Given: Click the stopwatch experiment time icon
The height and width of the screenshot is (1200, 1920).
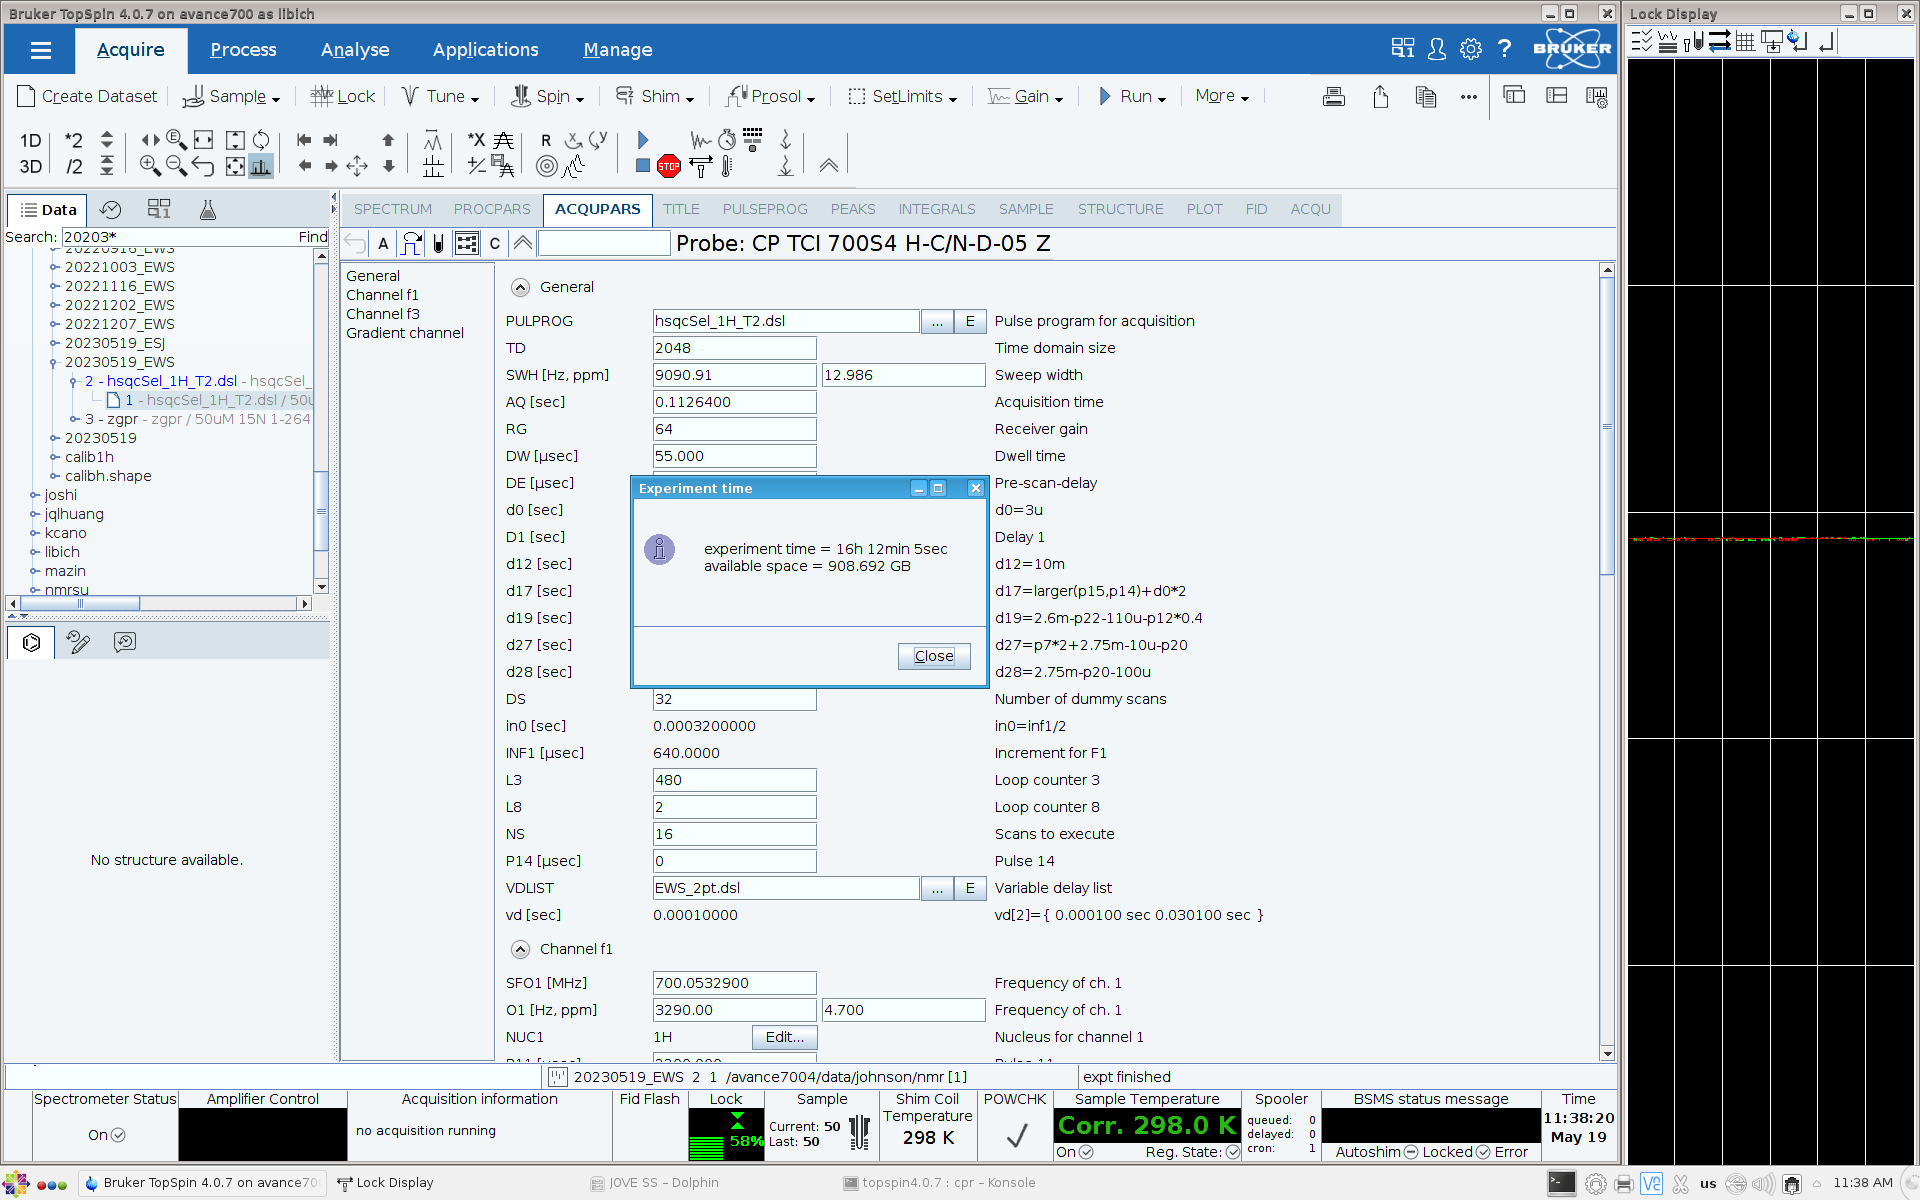Looking at the screenshot, I should coord(727,140).
